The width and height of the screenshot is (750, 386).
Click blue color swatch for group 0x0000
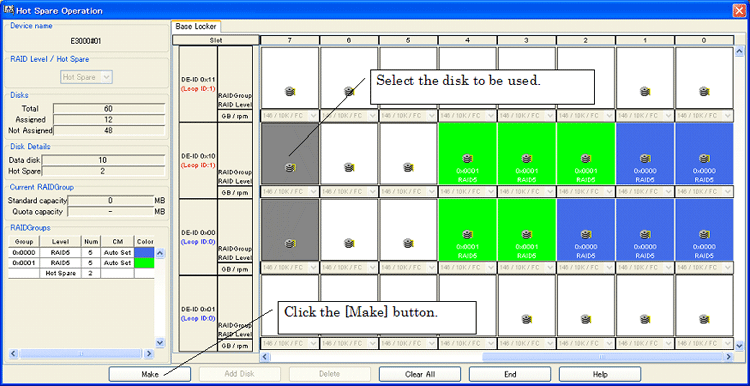point(144,253)
